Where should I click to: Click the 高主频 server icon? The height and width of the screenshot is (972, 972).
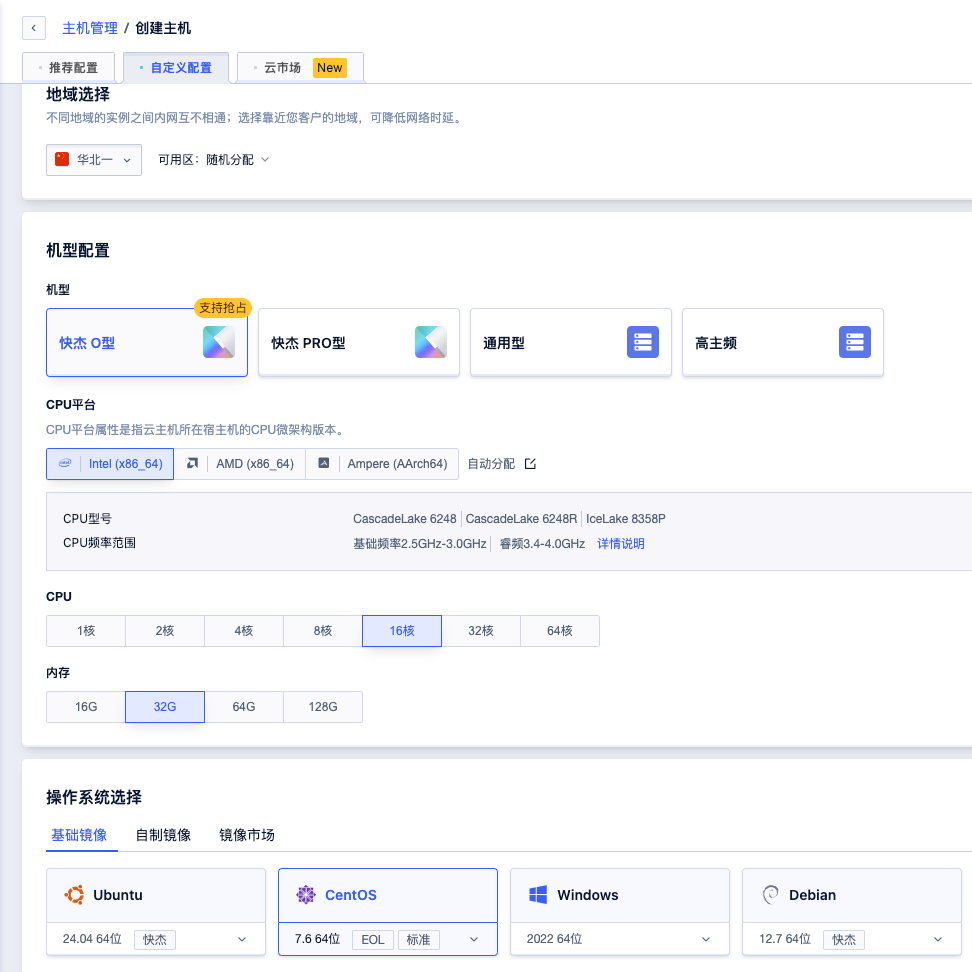coord(855,342)
